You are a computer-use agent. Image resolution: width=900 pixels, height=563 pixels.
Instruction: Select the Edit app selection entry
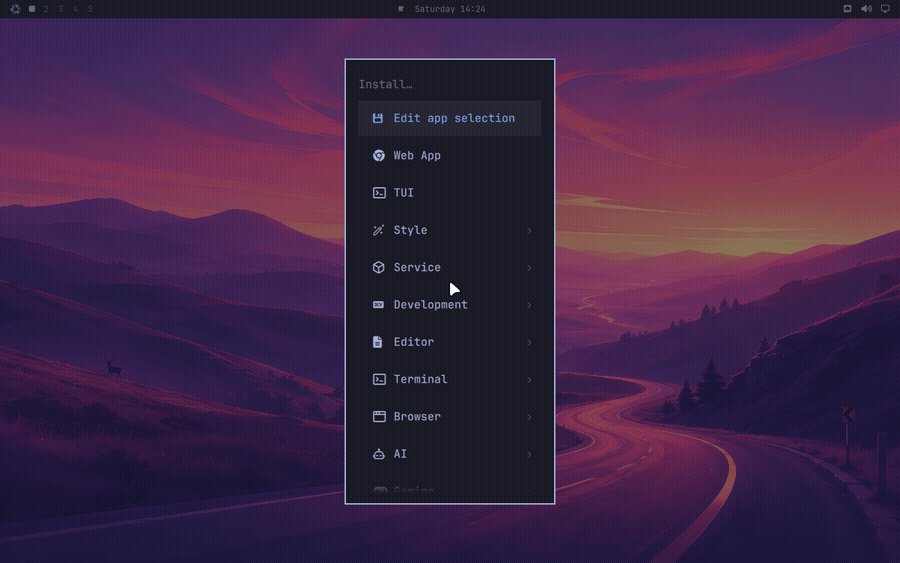click(449, 118)
